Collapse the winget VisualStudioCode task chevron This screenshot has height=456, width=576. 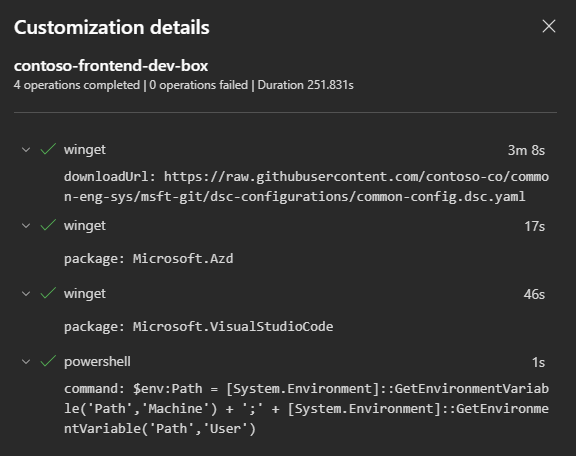[26, 294]
